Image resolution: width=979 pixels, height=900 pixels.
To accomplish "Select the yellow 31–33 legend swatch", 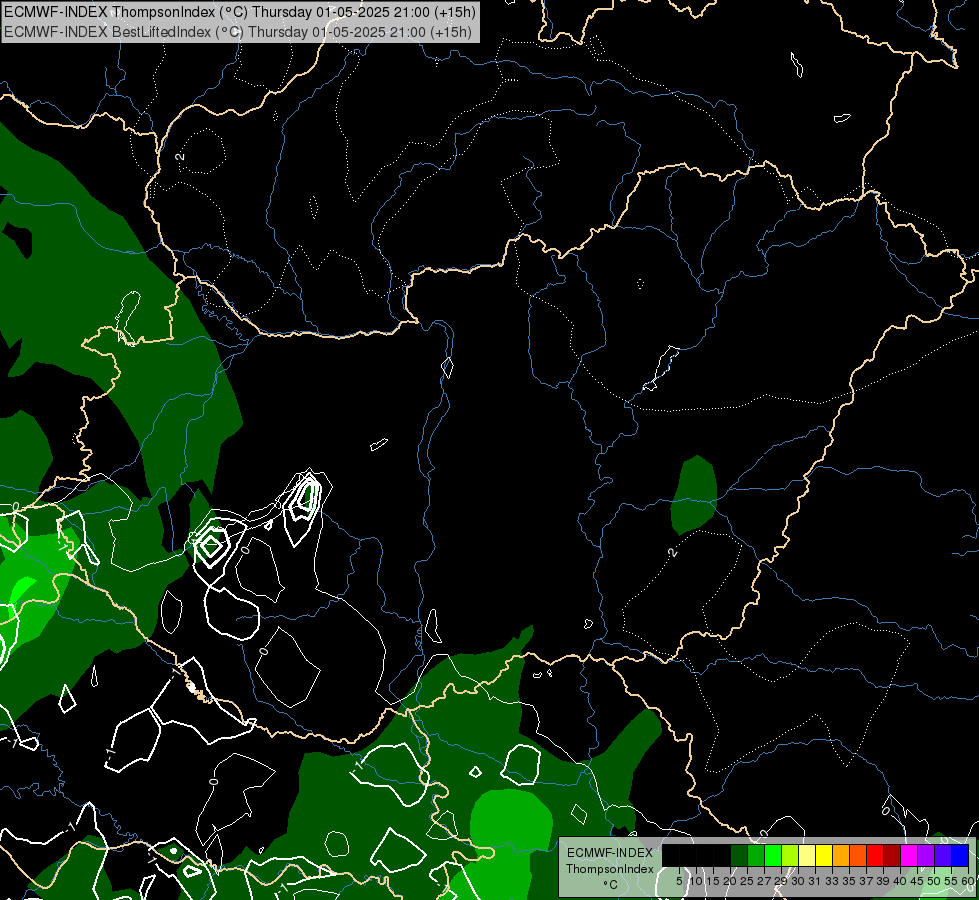I will click(x=824, y=855).
